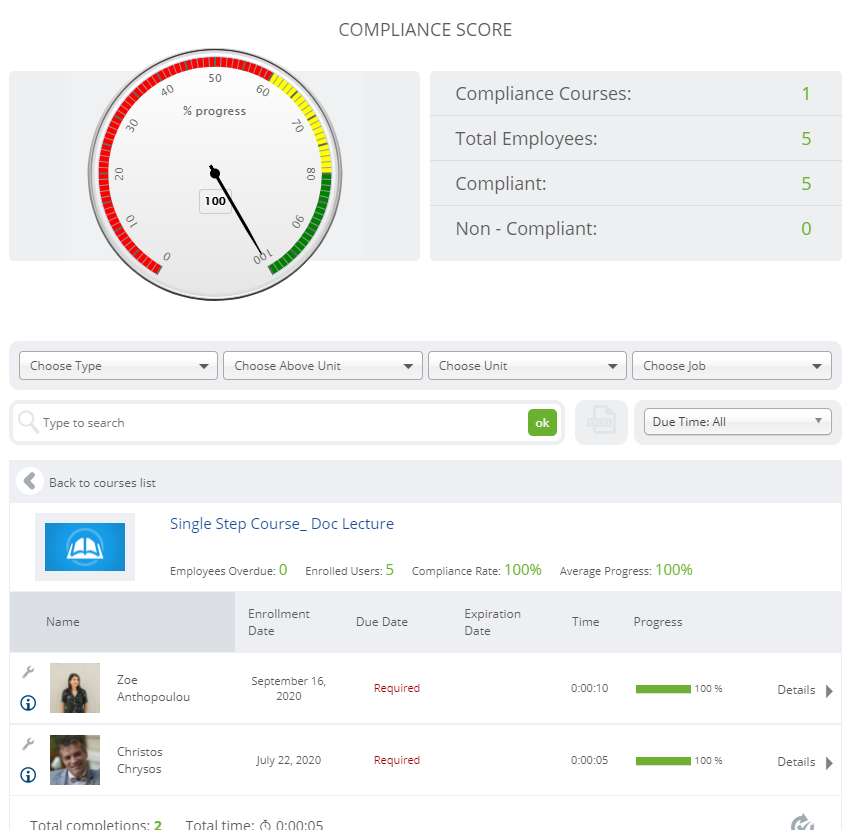Click the blue book course icon

pos(85,547)
